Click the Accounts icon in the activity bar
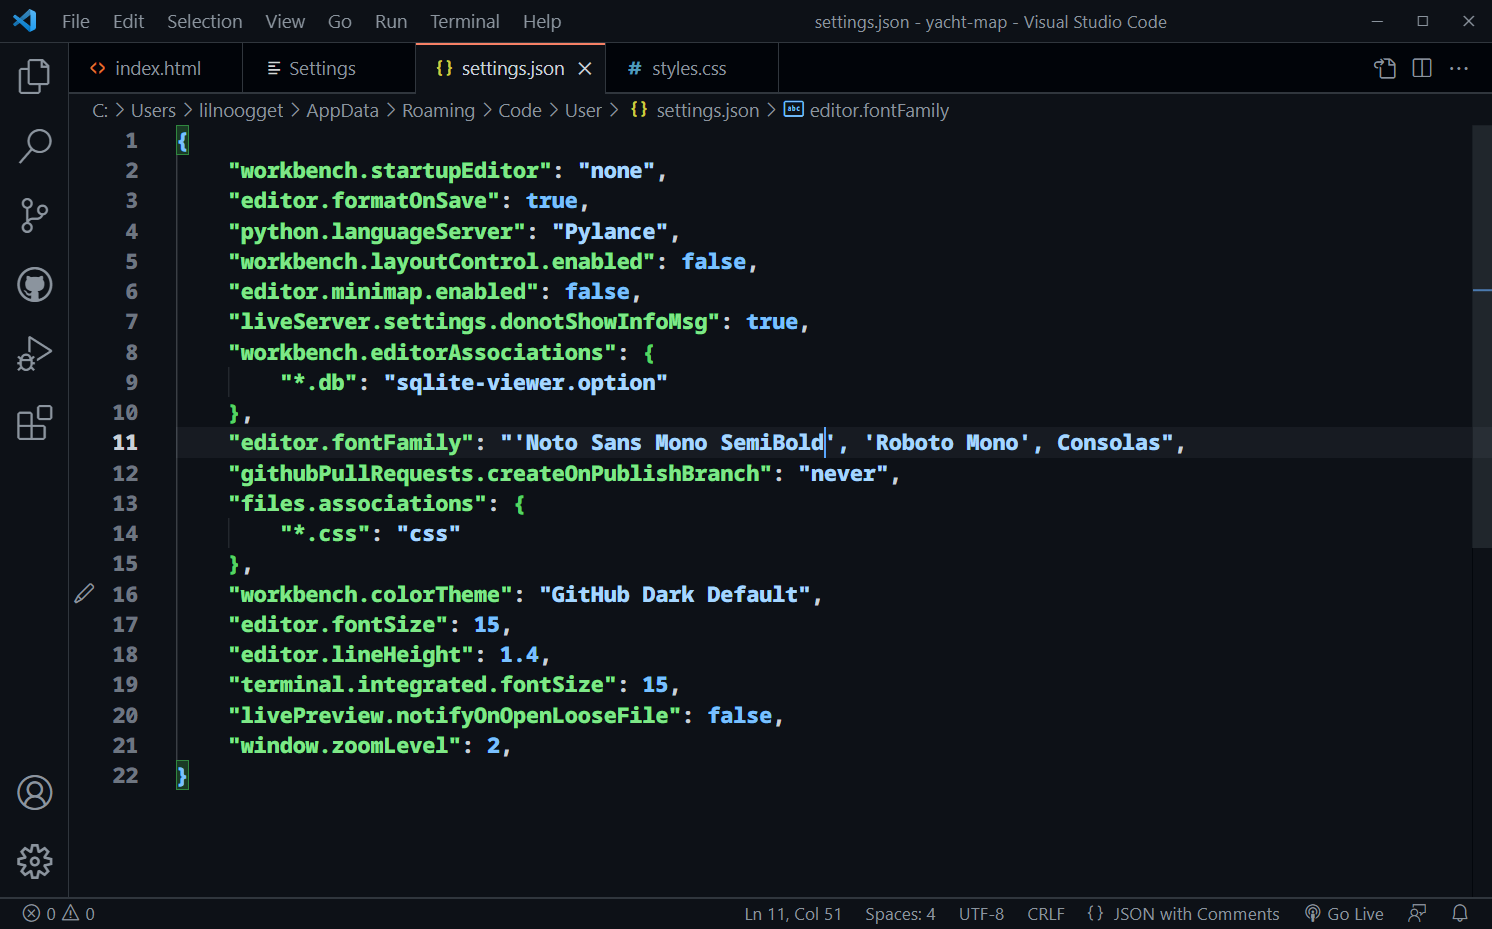Viewport: 1492px width, 929px height. tap(35, 792)
